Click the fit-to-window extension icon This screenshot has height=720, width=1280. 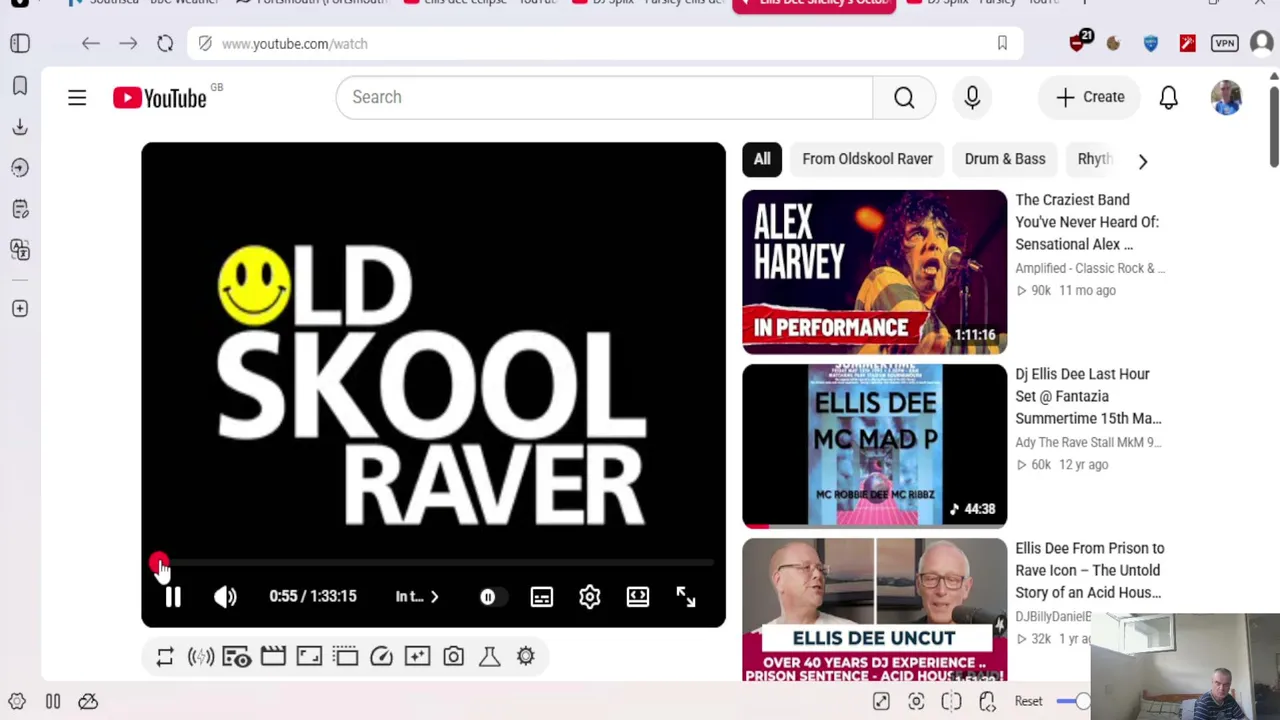tap(309, 656)
